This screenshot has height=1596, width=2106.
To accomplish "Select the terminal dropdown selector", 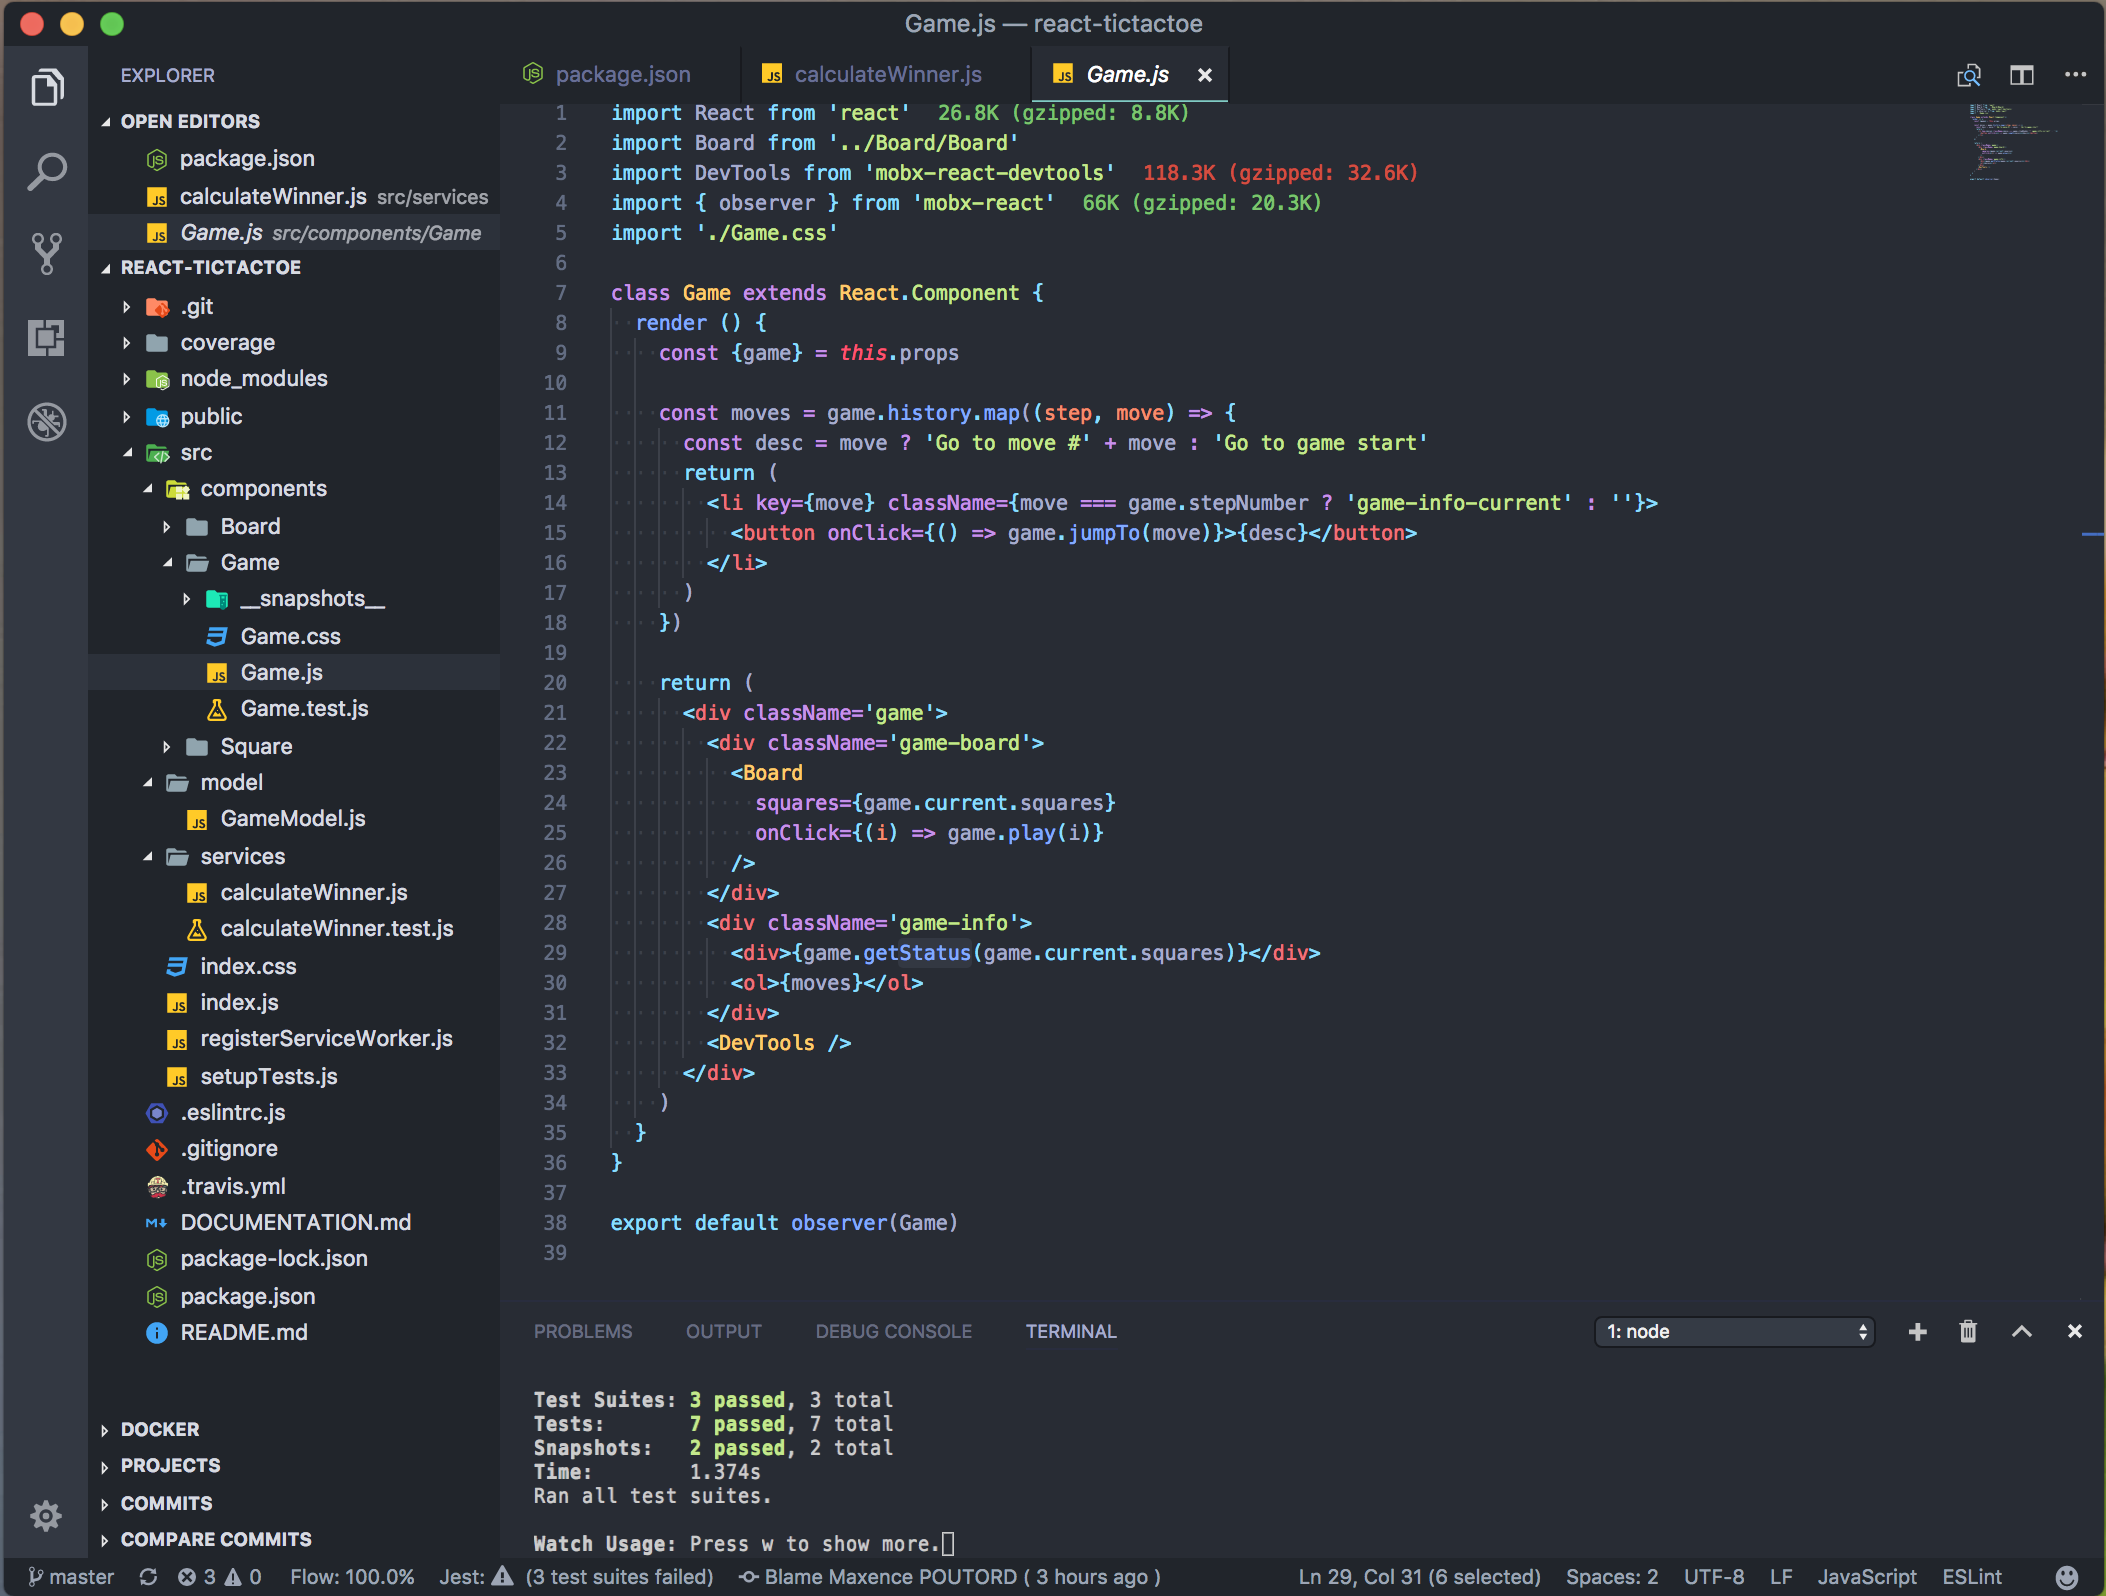I will coord(1735,1331).
